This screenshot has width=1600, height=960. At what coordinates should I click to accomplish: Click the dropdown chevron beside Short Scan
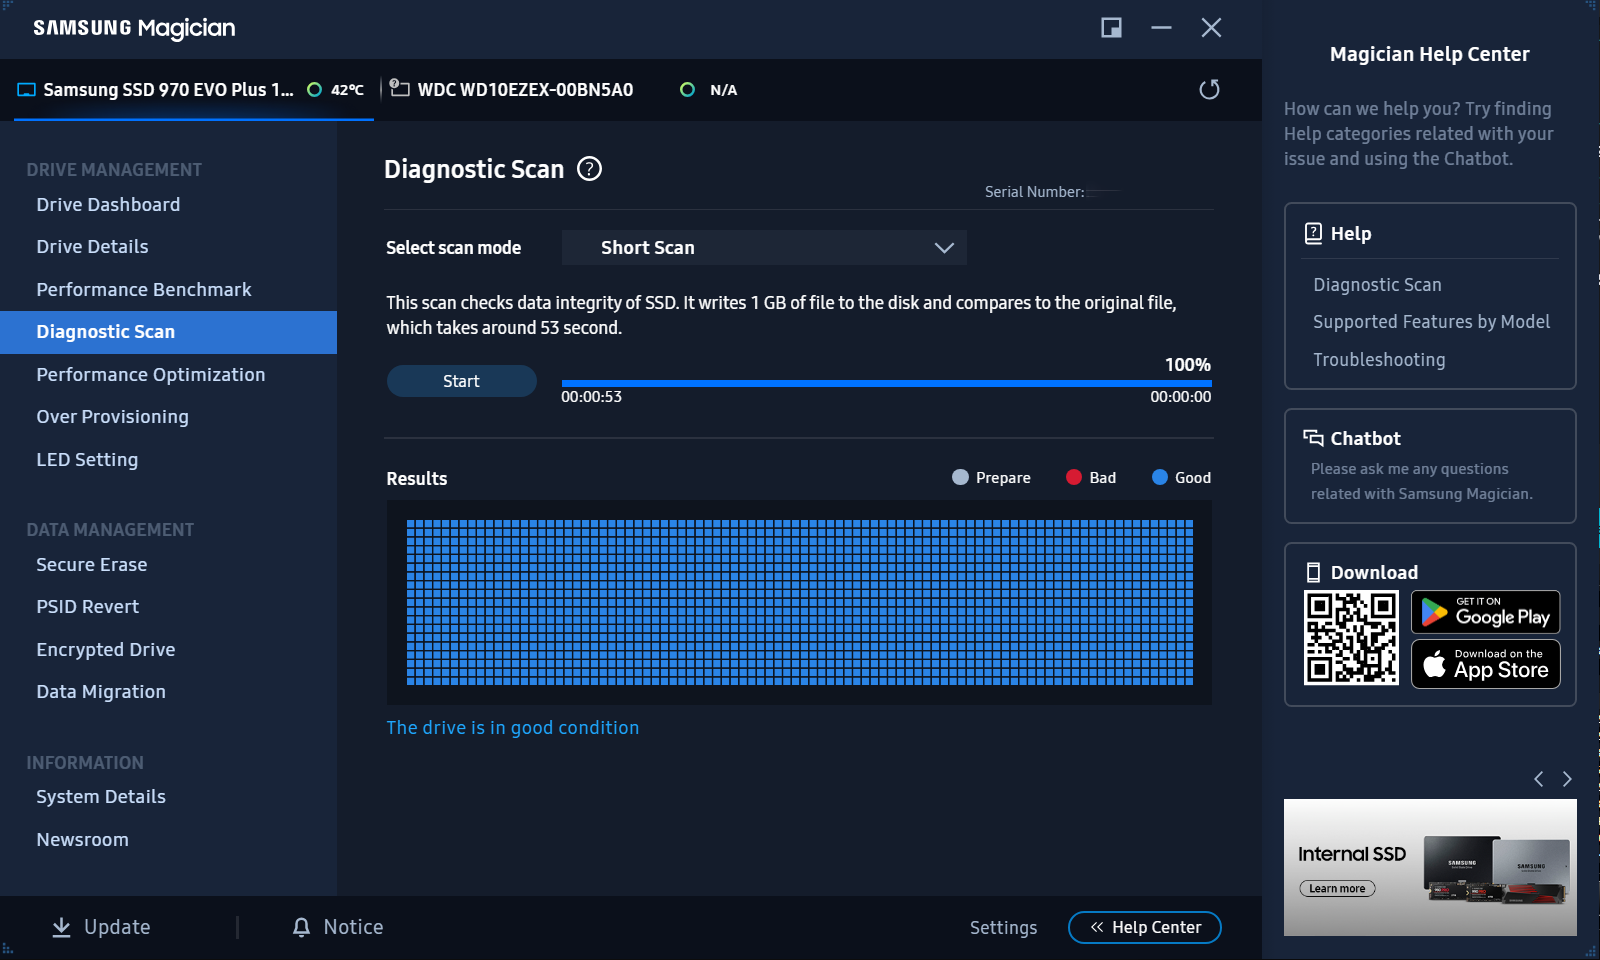click(944, 248)
